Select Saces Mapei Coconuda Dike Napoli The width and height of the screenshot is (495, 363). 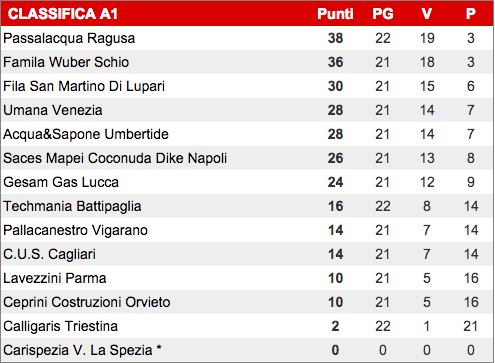(115, 158)
